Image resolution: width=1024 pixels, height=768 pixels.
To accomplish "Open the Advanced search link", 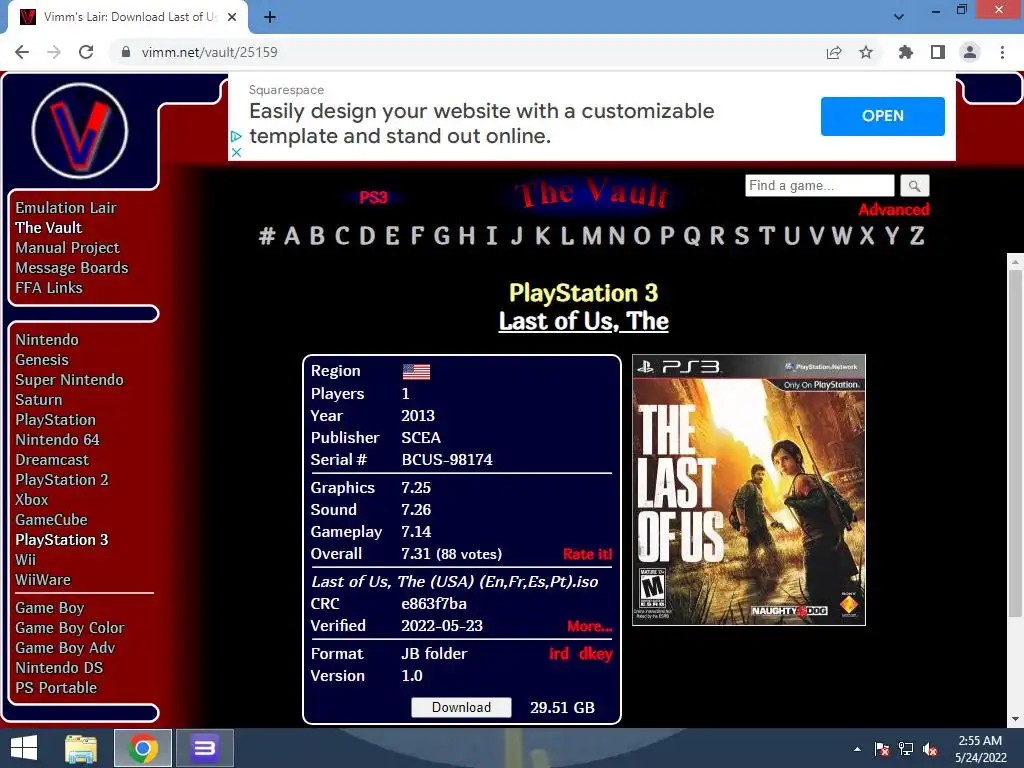I will point(893,210).
